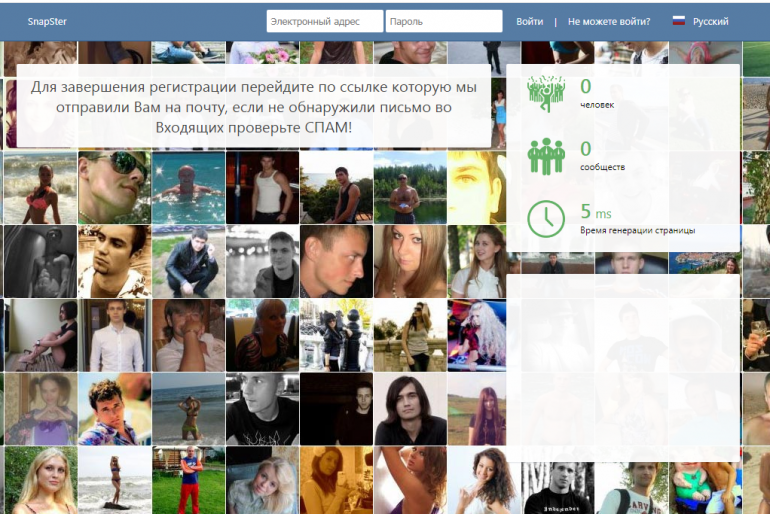
Task: Open the SnapSter logo home link
Action: (47, 21)
